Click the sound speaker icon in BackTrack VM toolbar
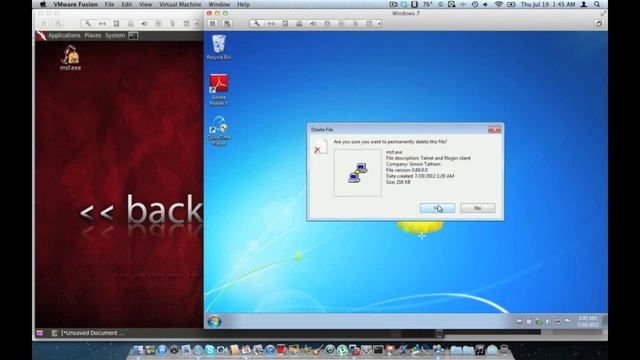This screenshot has width=640, height=360. click(144, 24)
